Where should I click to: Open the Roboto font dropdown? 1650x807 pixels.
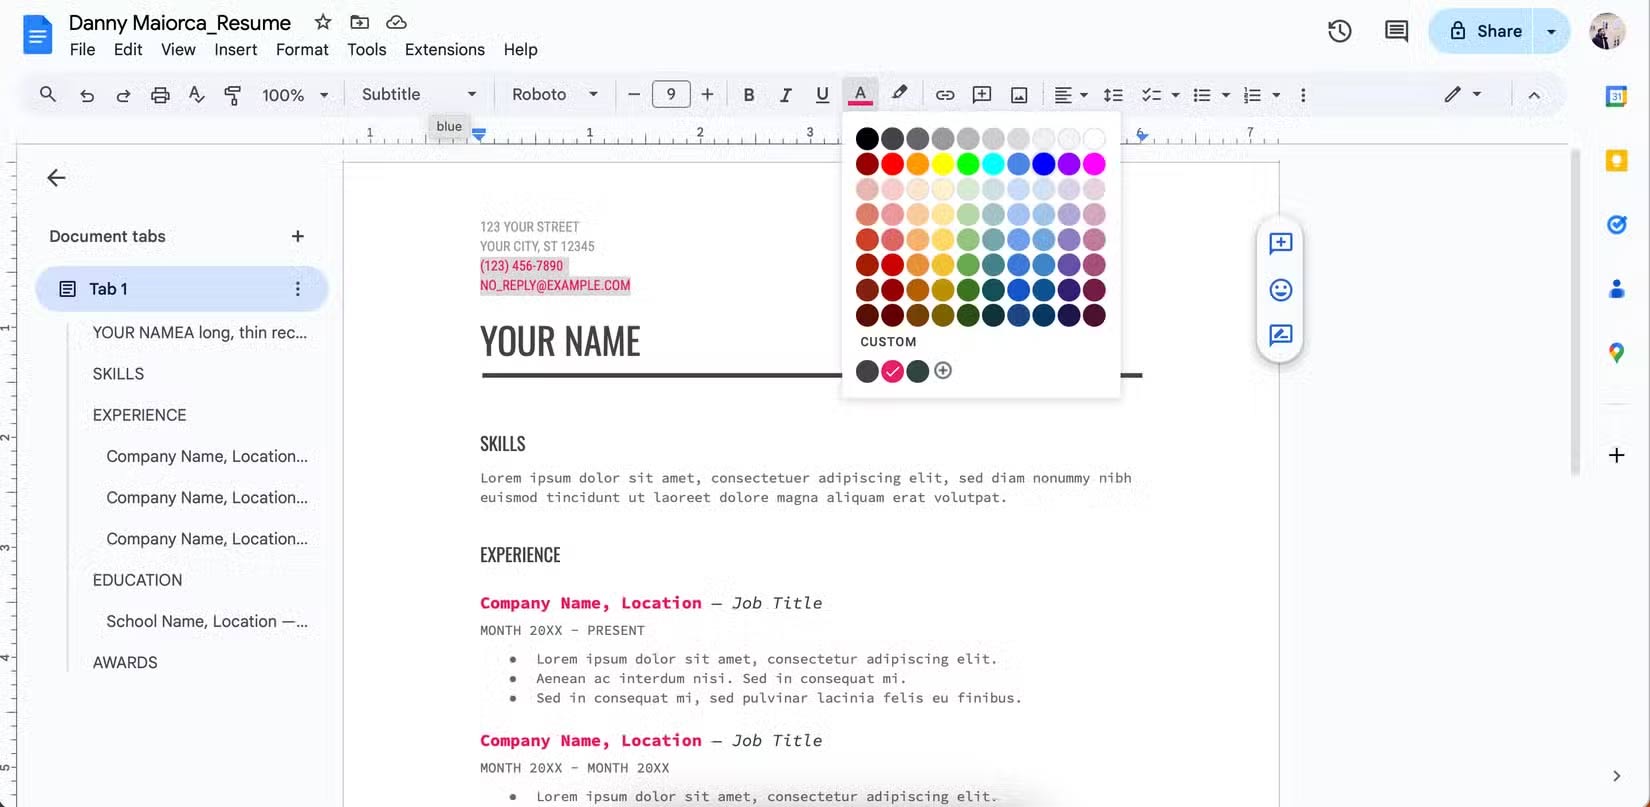554,94
